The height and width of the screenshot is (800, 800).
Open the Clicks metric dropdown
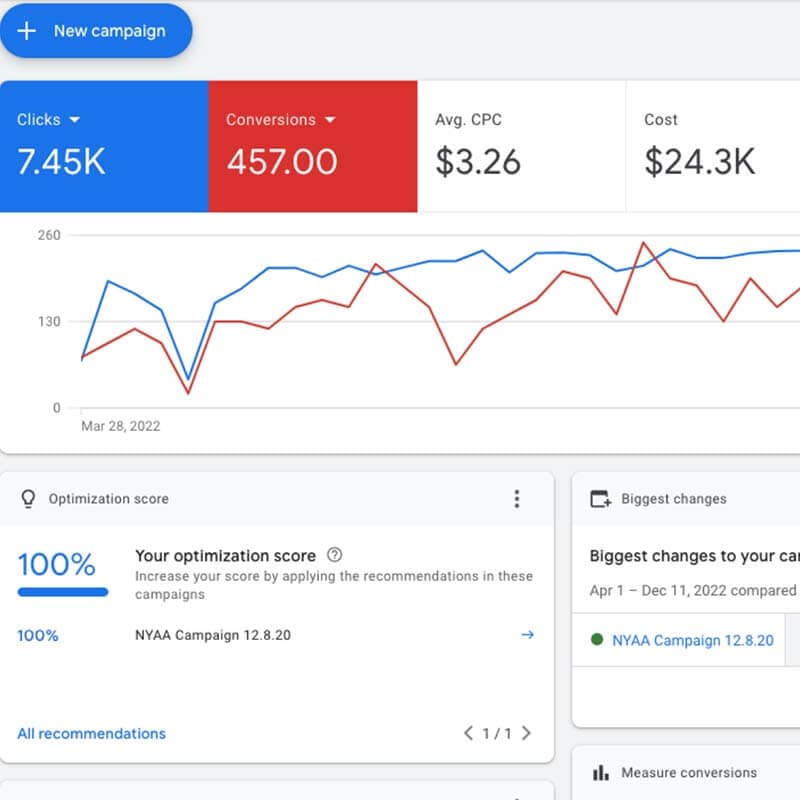(74, 120)
